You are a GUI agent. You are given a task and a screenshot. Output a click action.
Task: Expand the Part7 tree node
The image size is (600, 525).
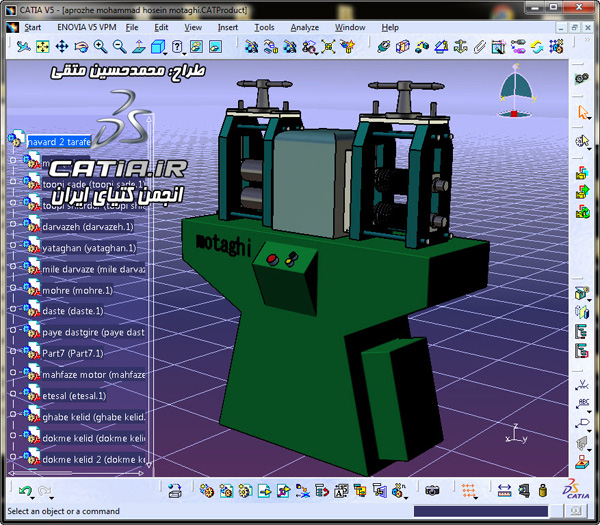(x=13, y=351)
